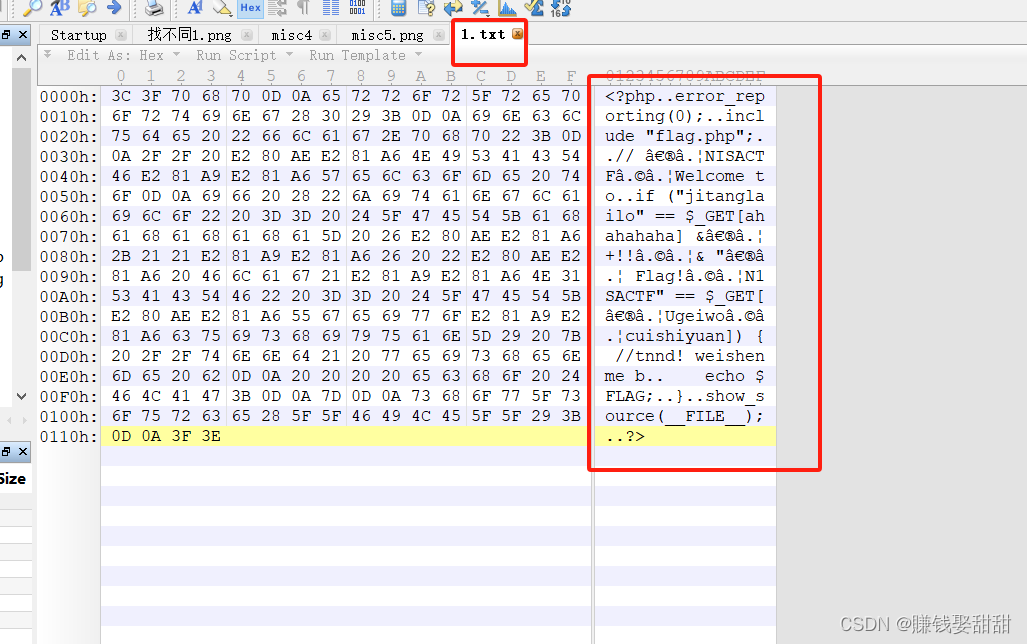Open Find in Files tool
This screenshot has width=1027, height=644.
(87, 8)
